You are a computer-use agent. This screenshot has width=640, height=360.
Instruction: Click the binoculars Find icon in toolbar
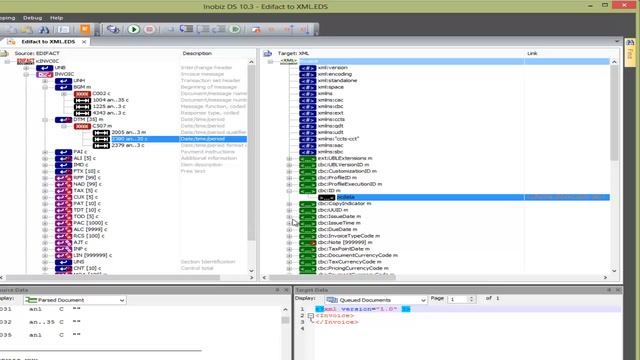tap(44, 29)
